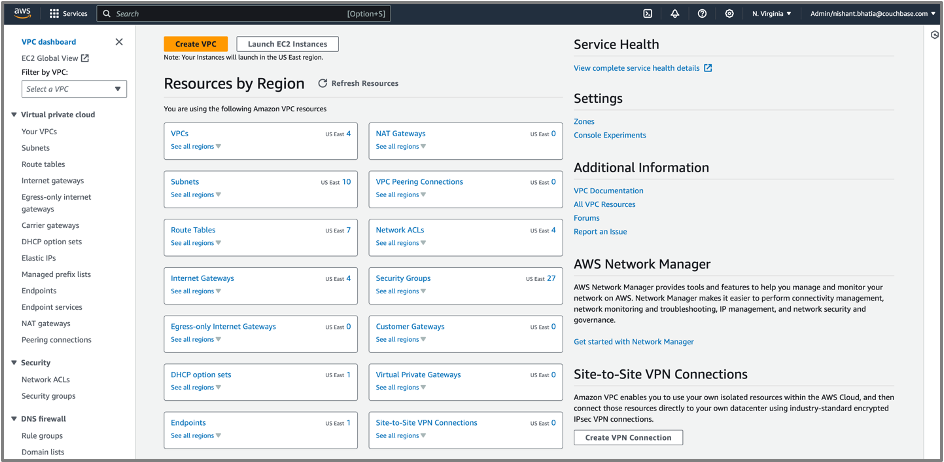Open the N. Virginia region dropdown
The width and height of the screenshot is (944, 462).
point(772,13)
